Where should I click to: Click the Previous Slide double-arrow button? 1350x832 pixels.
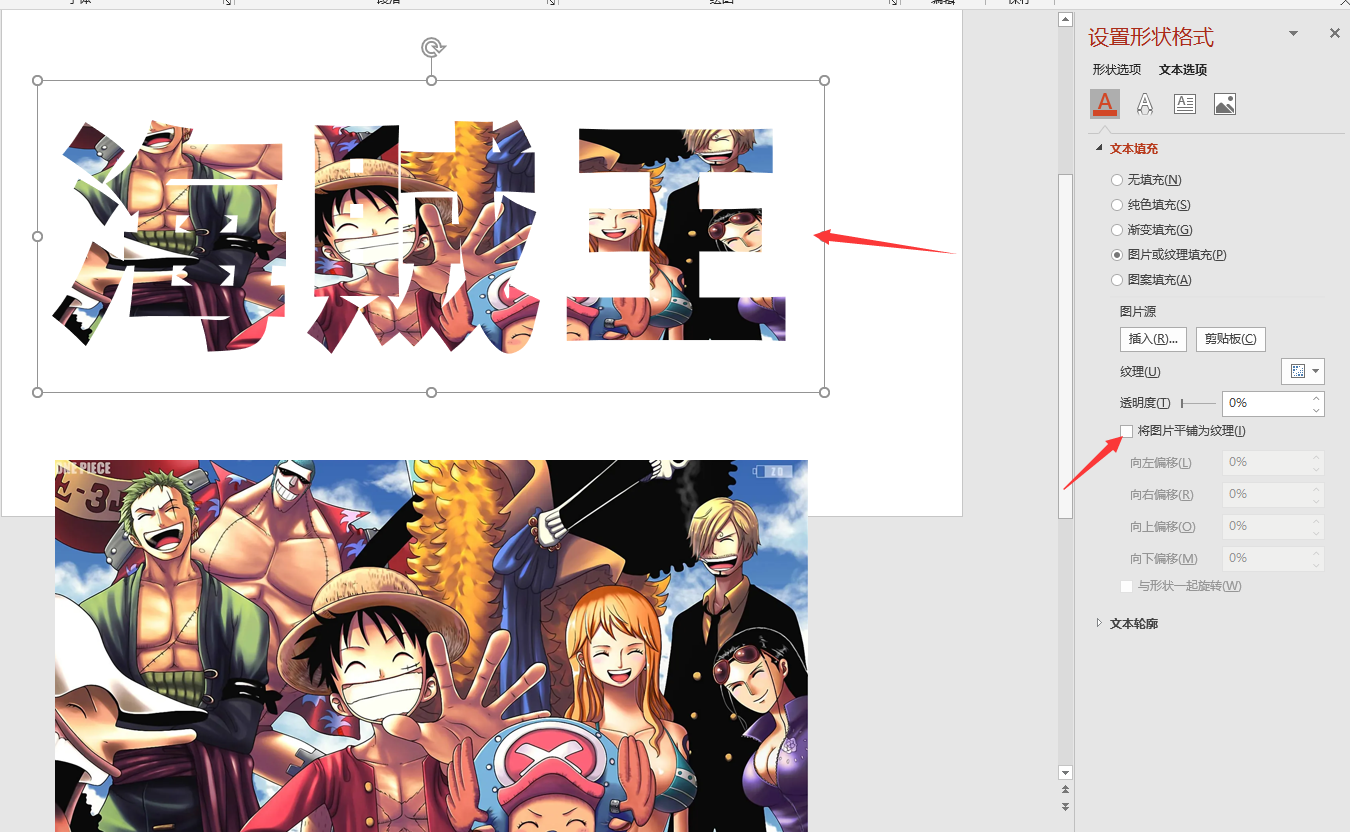pos(1065,791)
